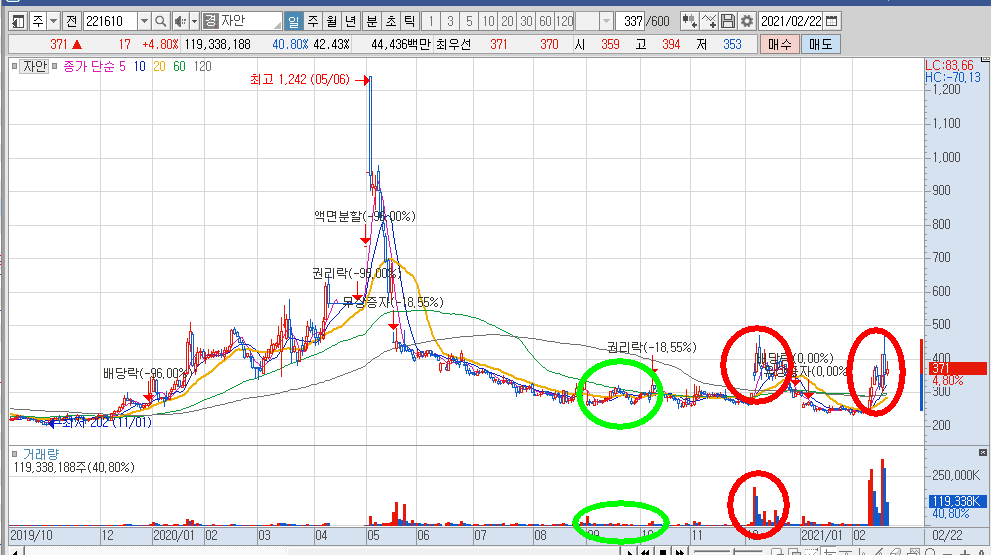Select the 틱 (tick) chart tab
This screenshot has height=555, width=991.
[409, 21]
